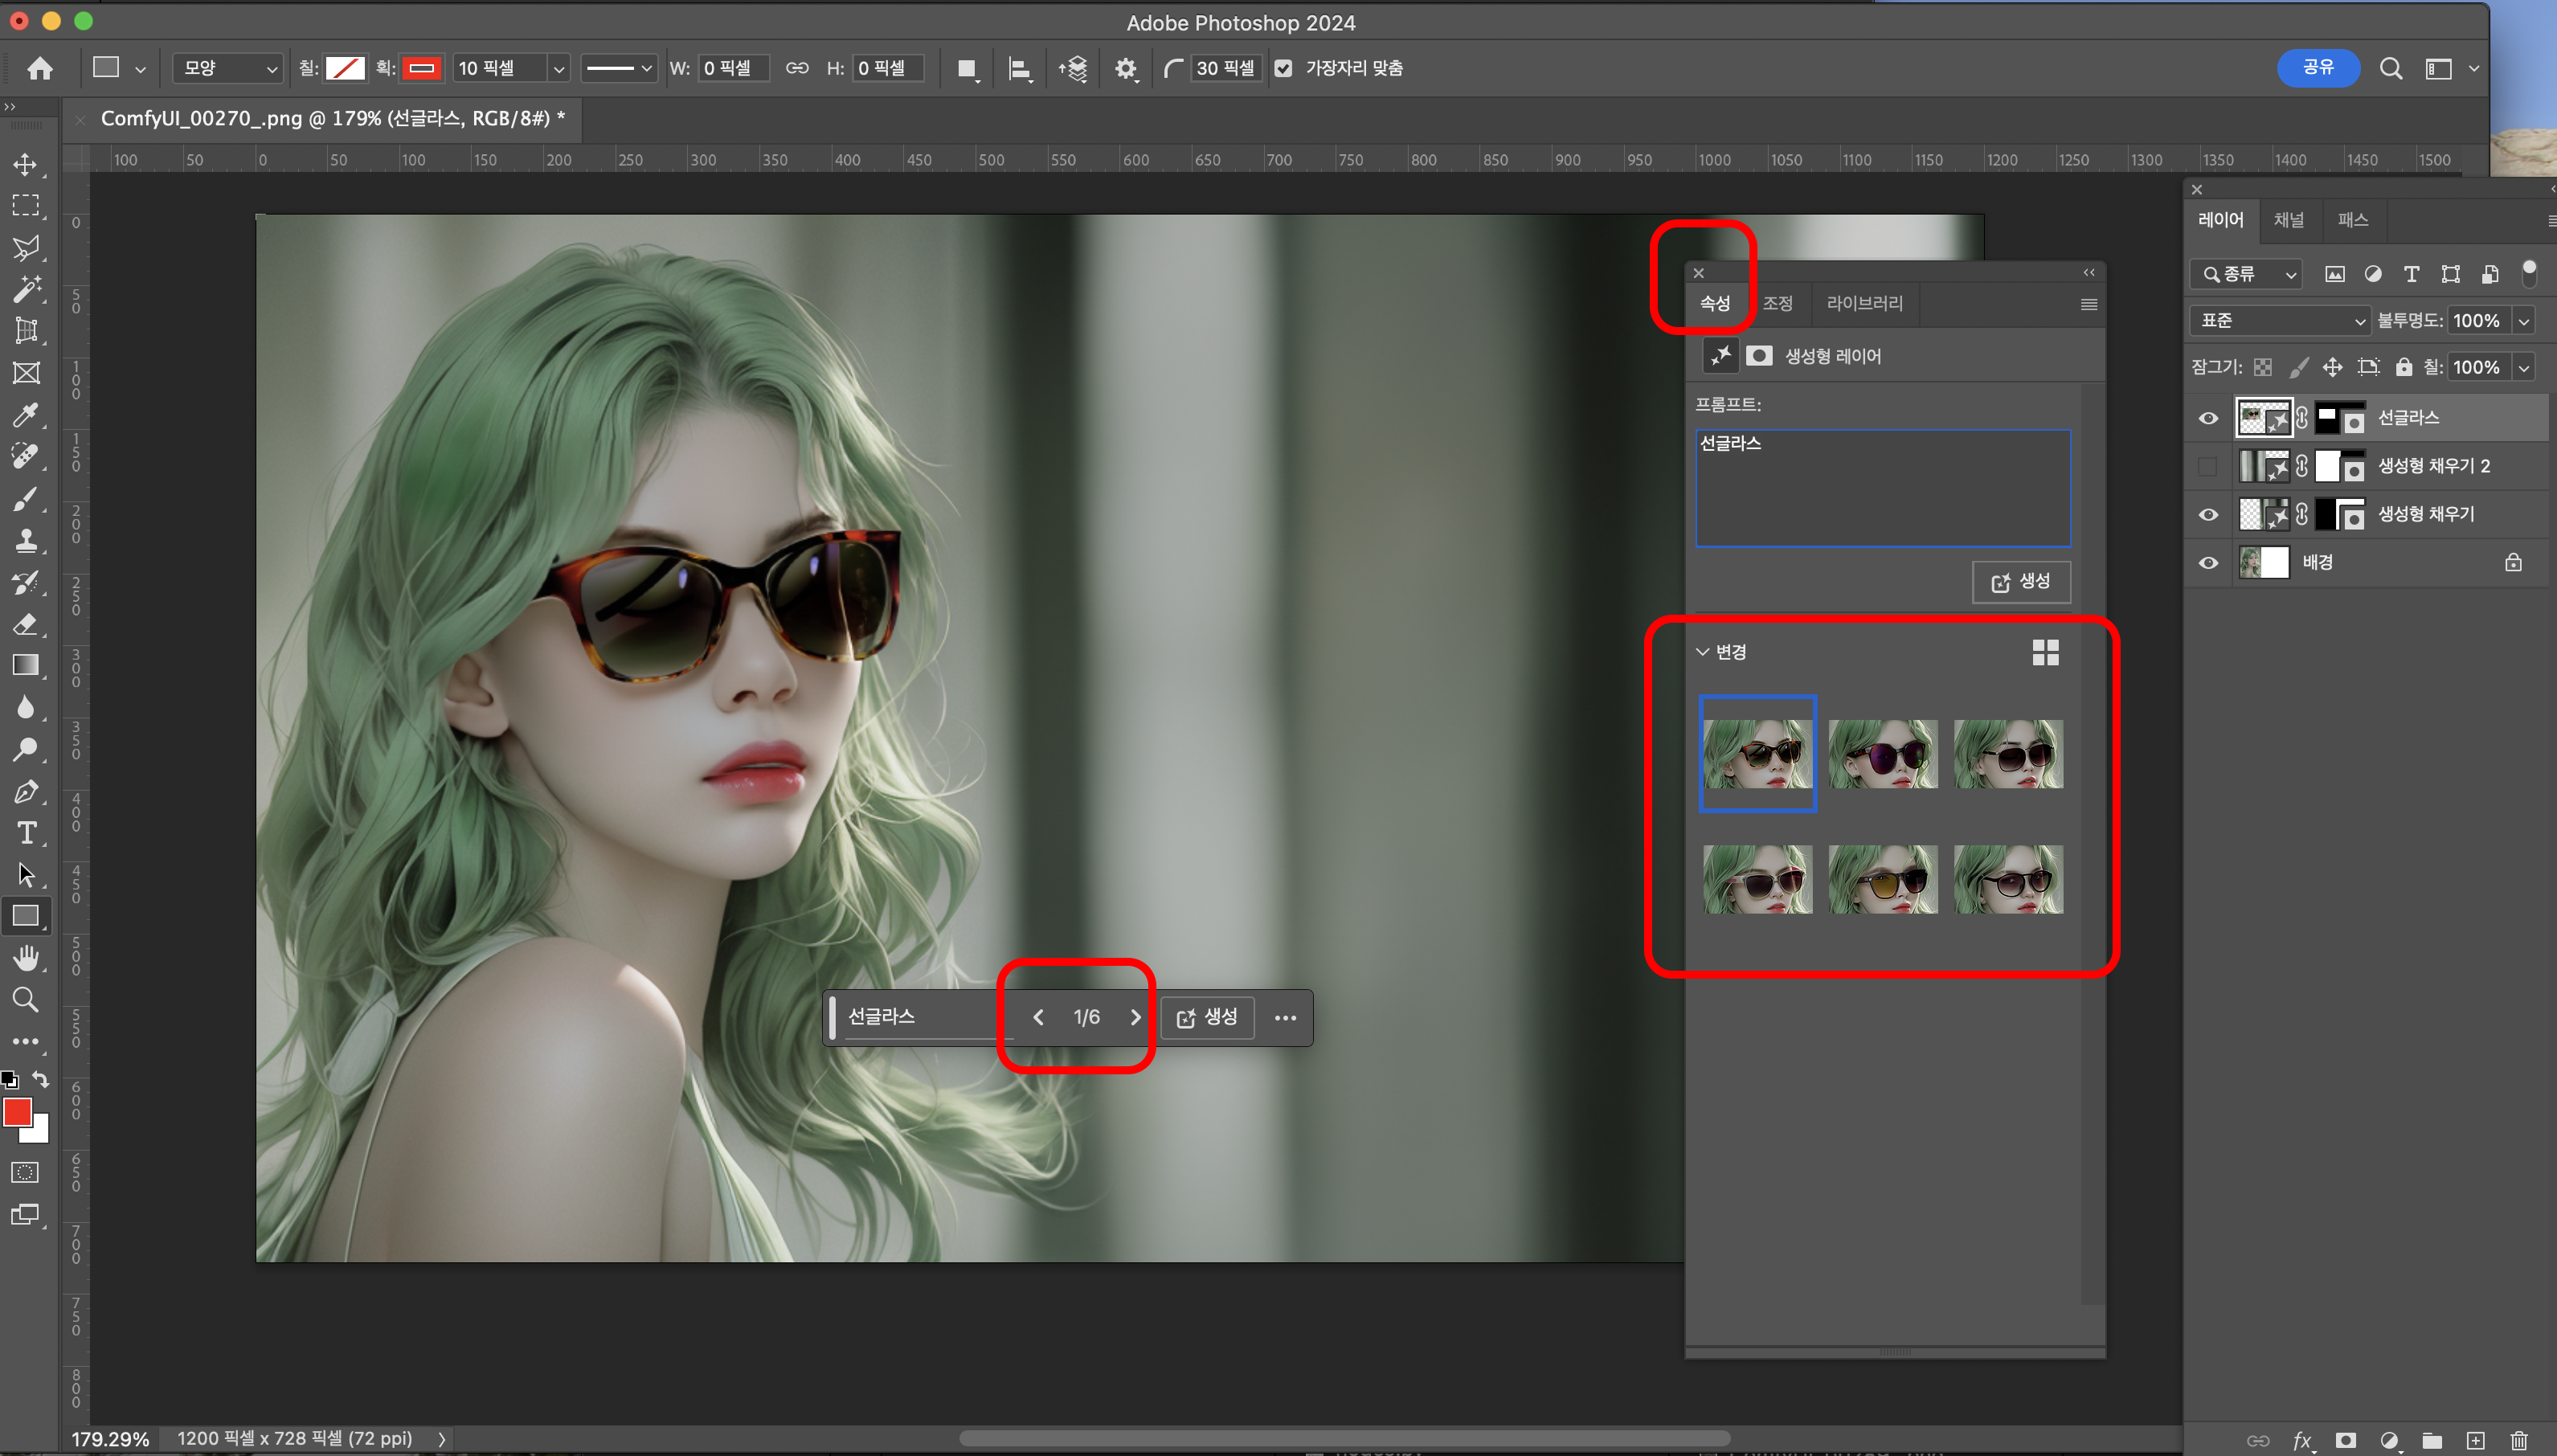Viewport: 2557px width, 1456px height.
Task: Open the 라이브러리 tab
Action: [x=1864, y=303]
